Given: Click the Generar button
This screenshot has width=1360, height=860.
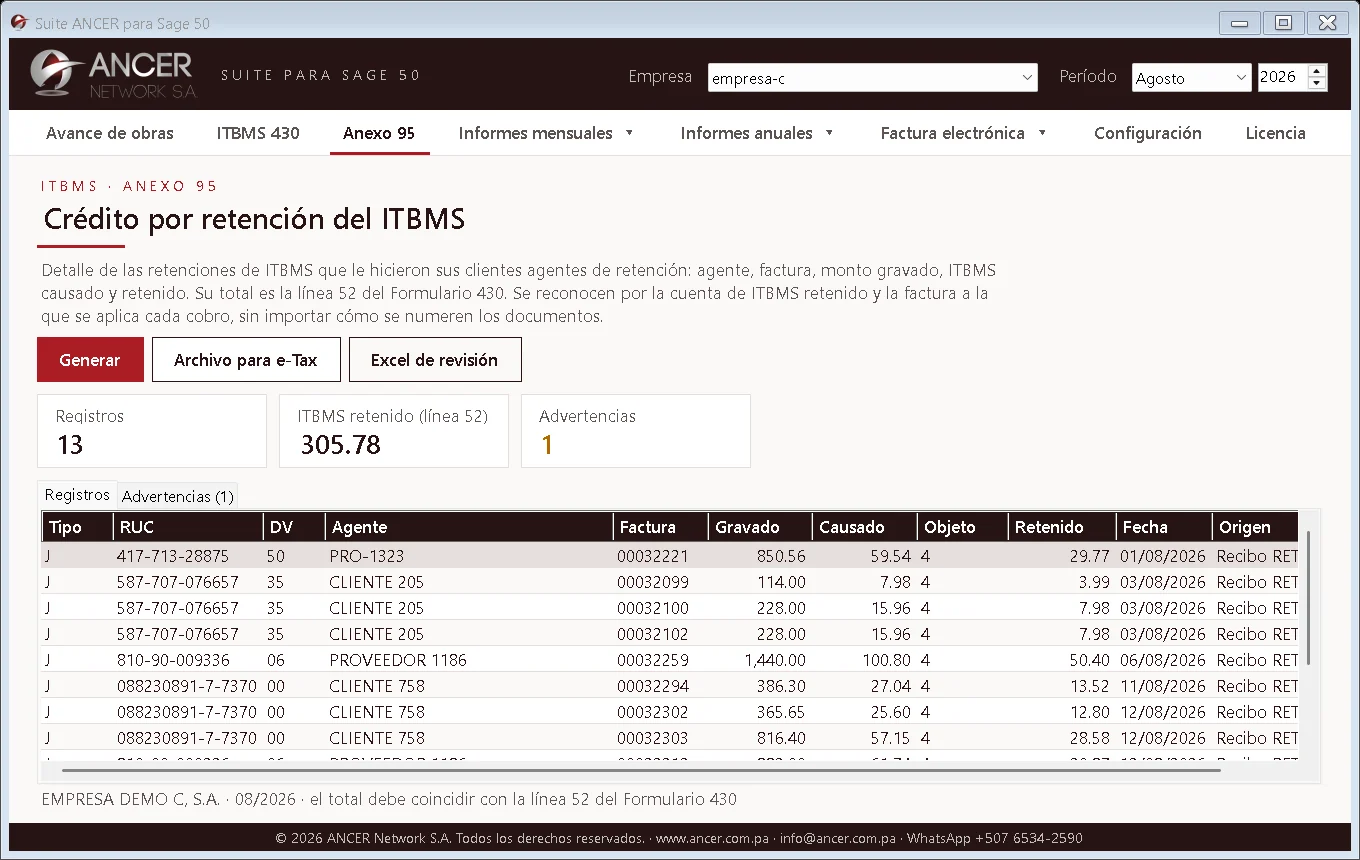Looking at the screenshot, I should click(90, 360).
